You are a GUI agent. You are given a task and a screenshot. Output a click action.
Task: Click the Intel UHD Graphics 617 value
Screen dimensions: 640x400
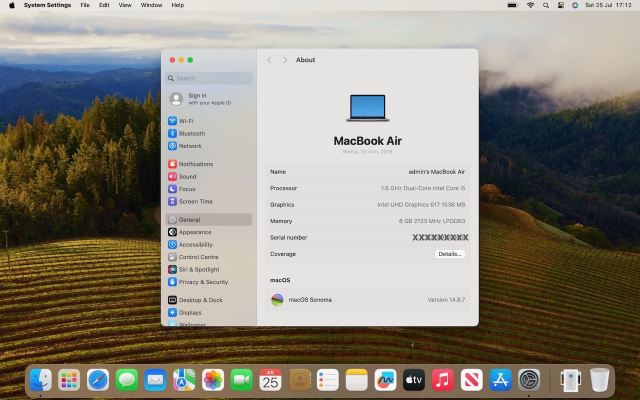(421, 204)
